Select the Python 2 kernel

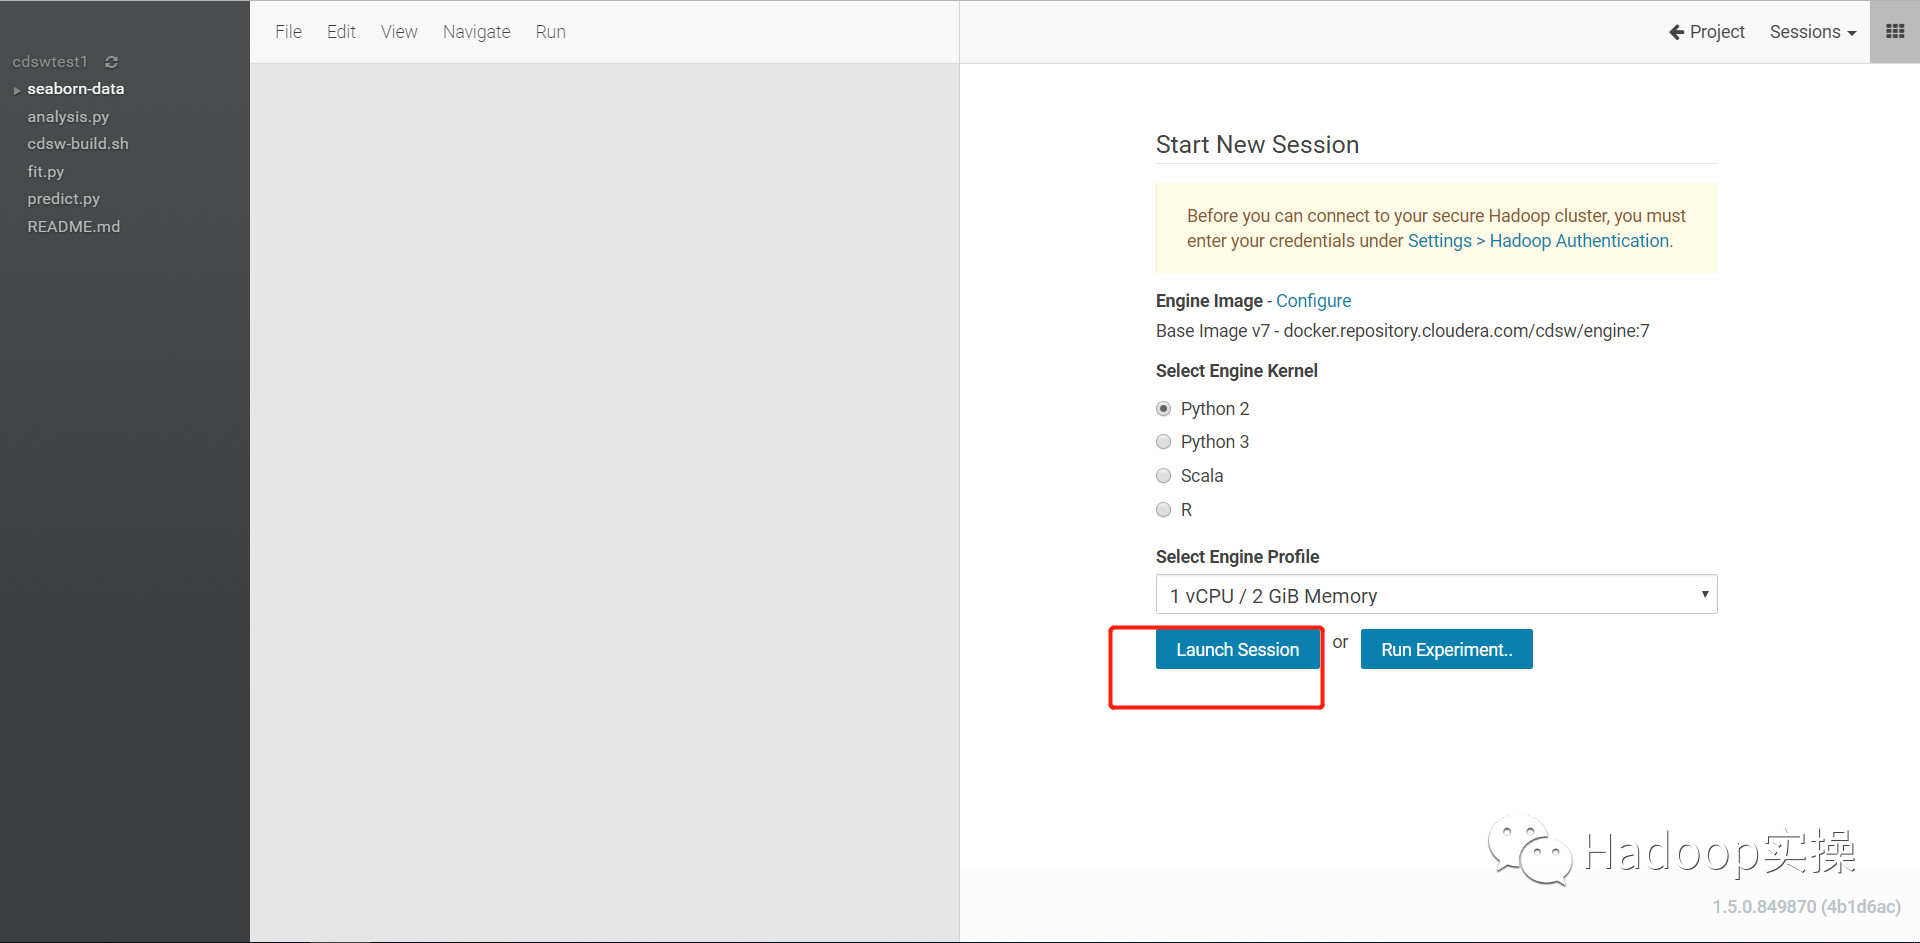coord(1163,409)
